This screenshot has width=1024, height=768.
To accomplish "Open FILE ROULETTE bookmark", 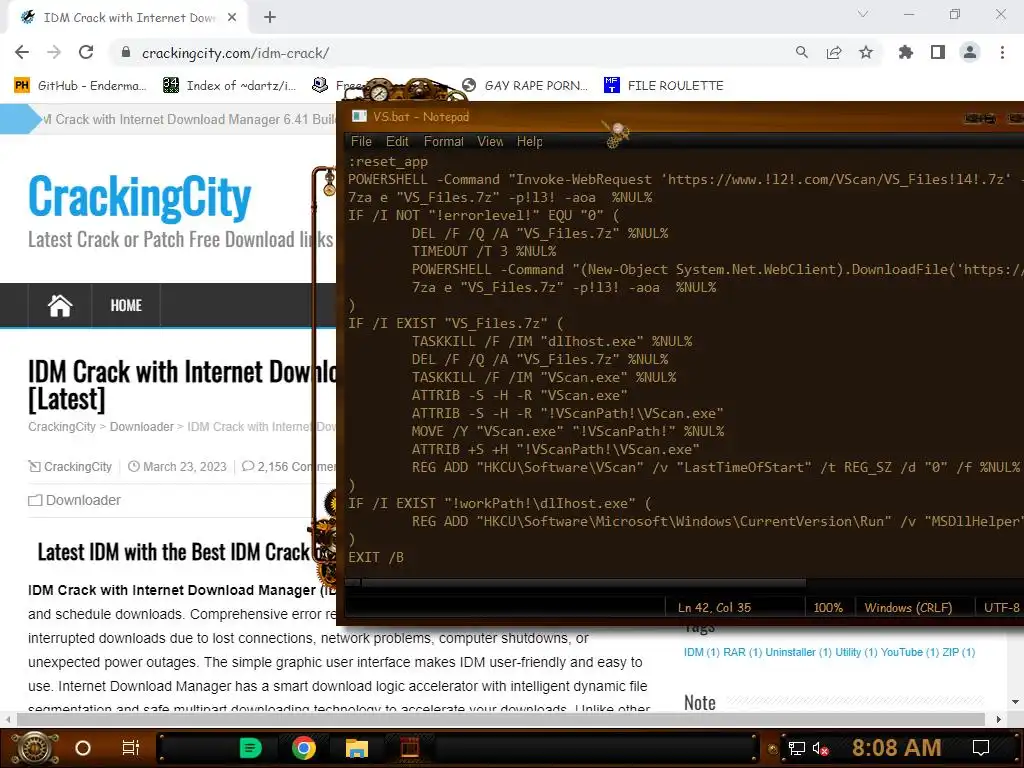I will click(x=664, y=86).
